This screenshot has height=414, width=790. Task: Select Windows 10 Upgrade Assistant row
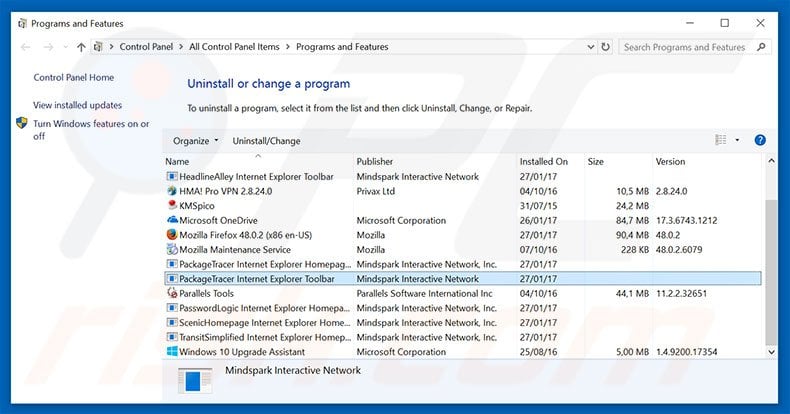click(x=463, y=352)
